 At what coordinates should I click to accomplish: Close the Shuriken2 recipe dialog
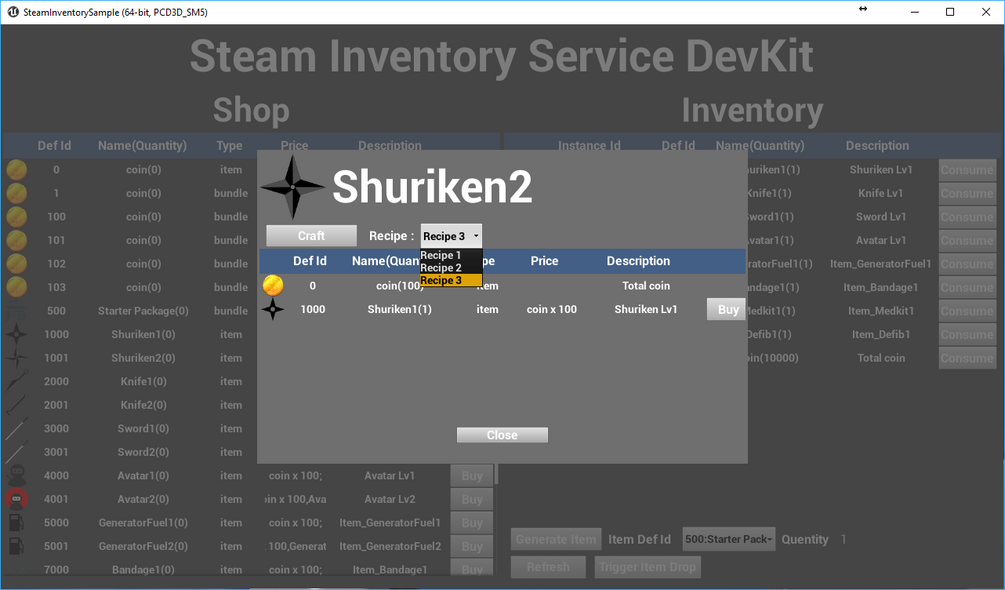click(502, 435)
